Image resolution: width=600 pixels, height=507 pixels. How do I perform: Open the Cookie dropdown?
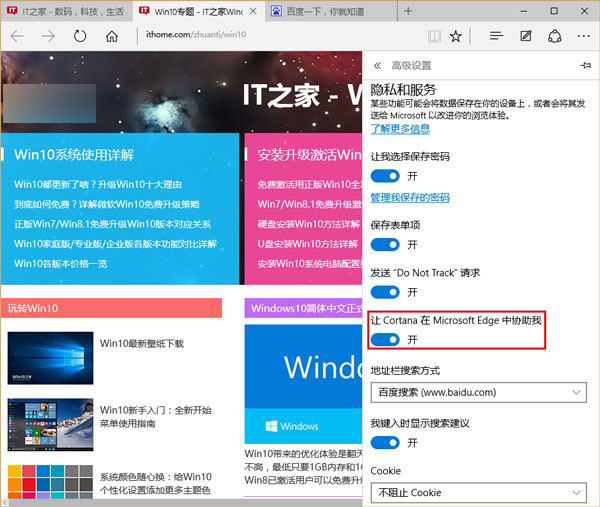tap(478, 492)
